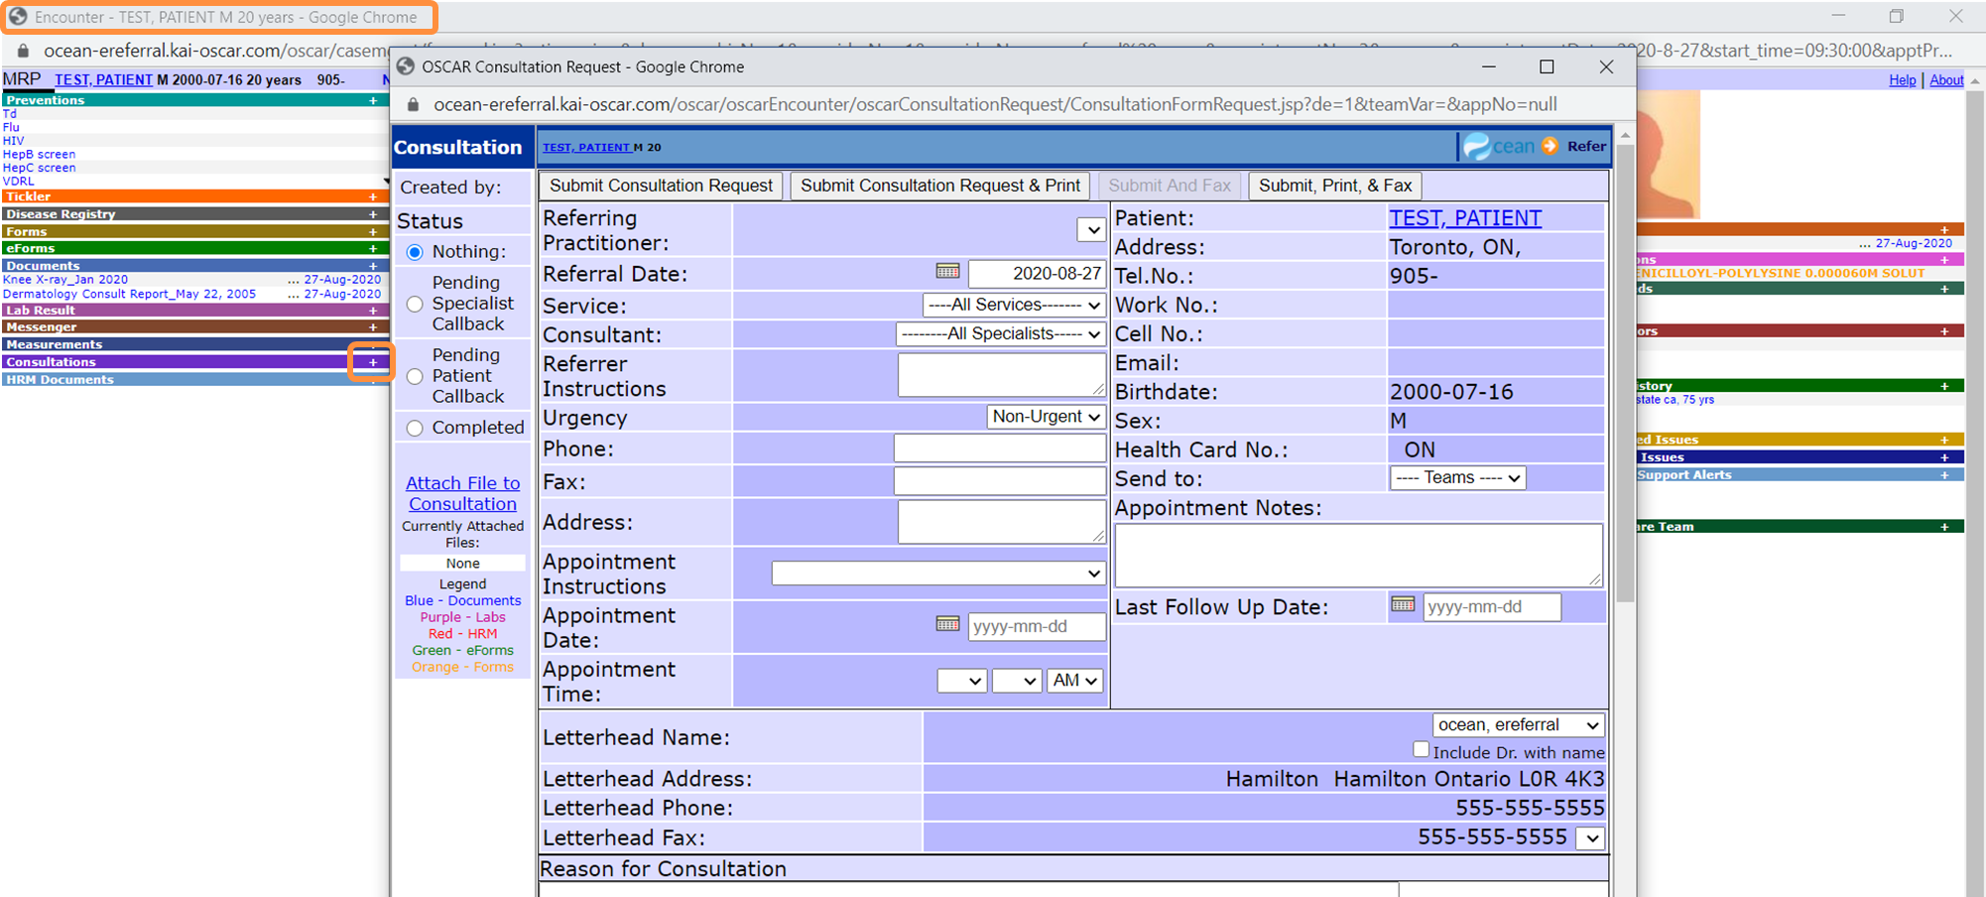The height and width of the screenshot is (897, 1986).
Task: Open the Appointment Instructions dropdown
Action: [x=937, y=574]
